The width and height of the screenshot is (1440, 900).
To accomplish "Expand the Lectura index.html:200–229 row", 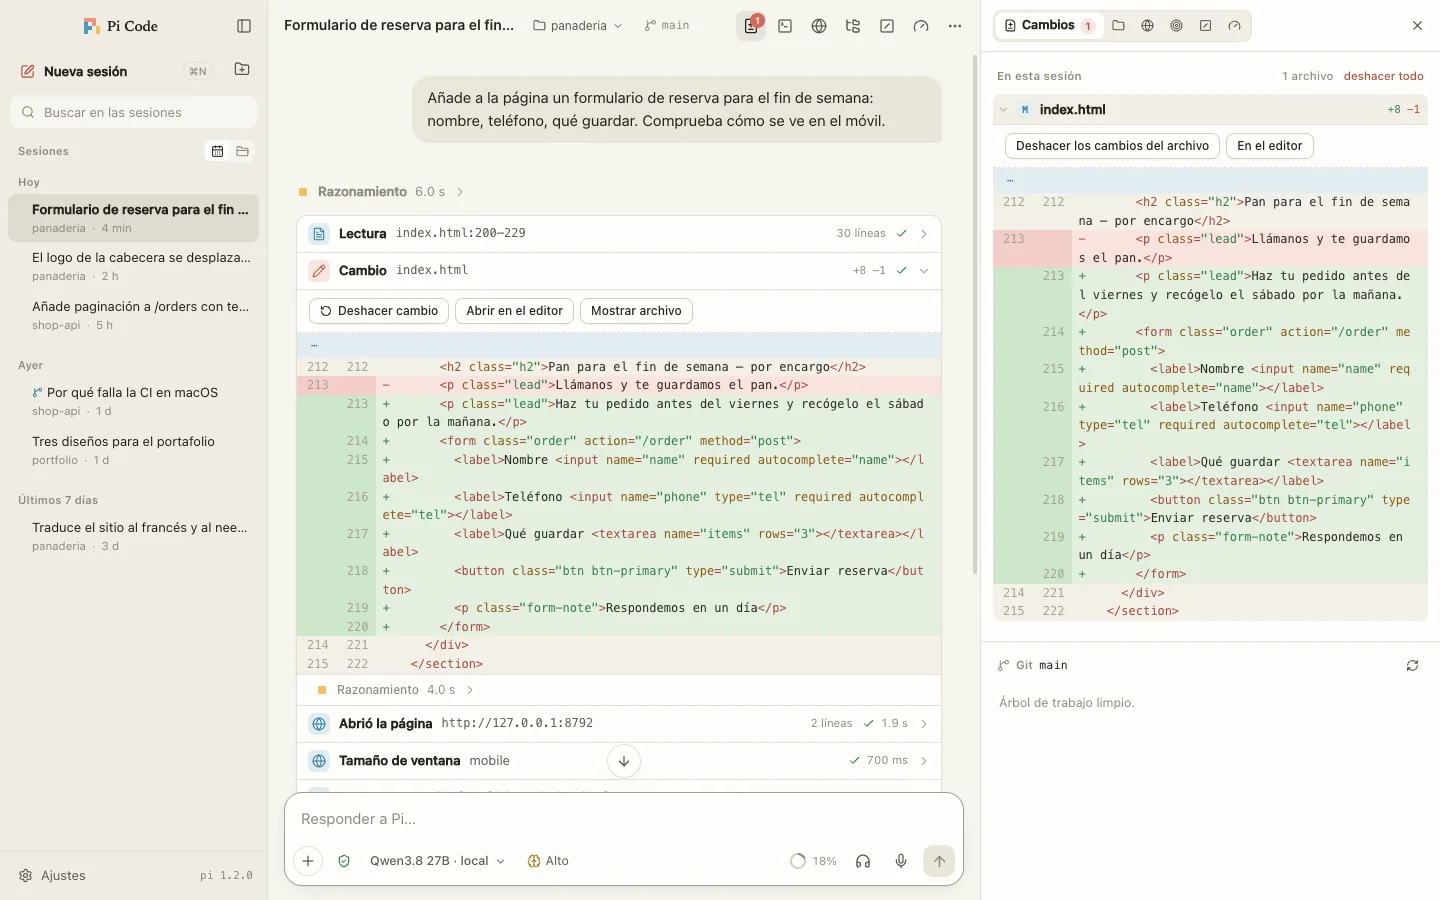I will point(619,233).
